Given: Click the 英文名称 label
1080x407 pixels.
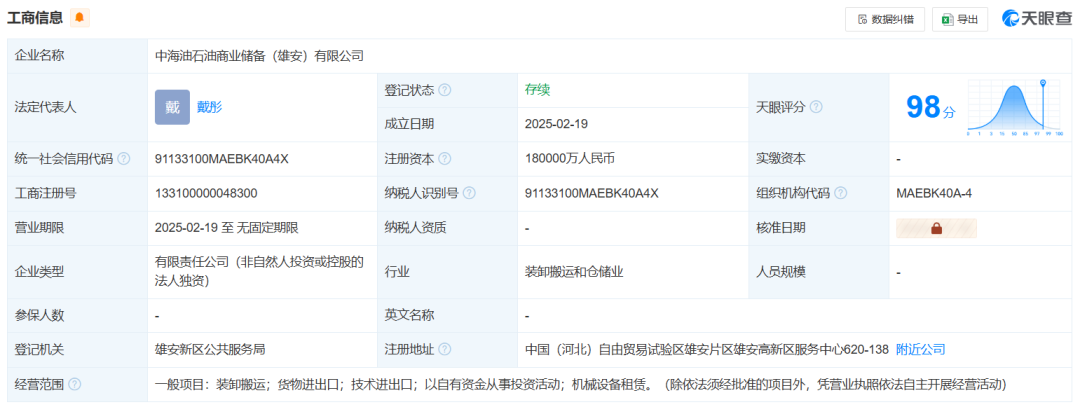Looking at the screenshot, I should (409, 315).
